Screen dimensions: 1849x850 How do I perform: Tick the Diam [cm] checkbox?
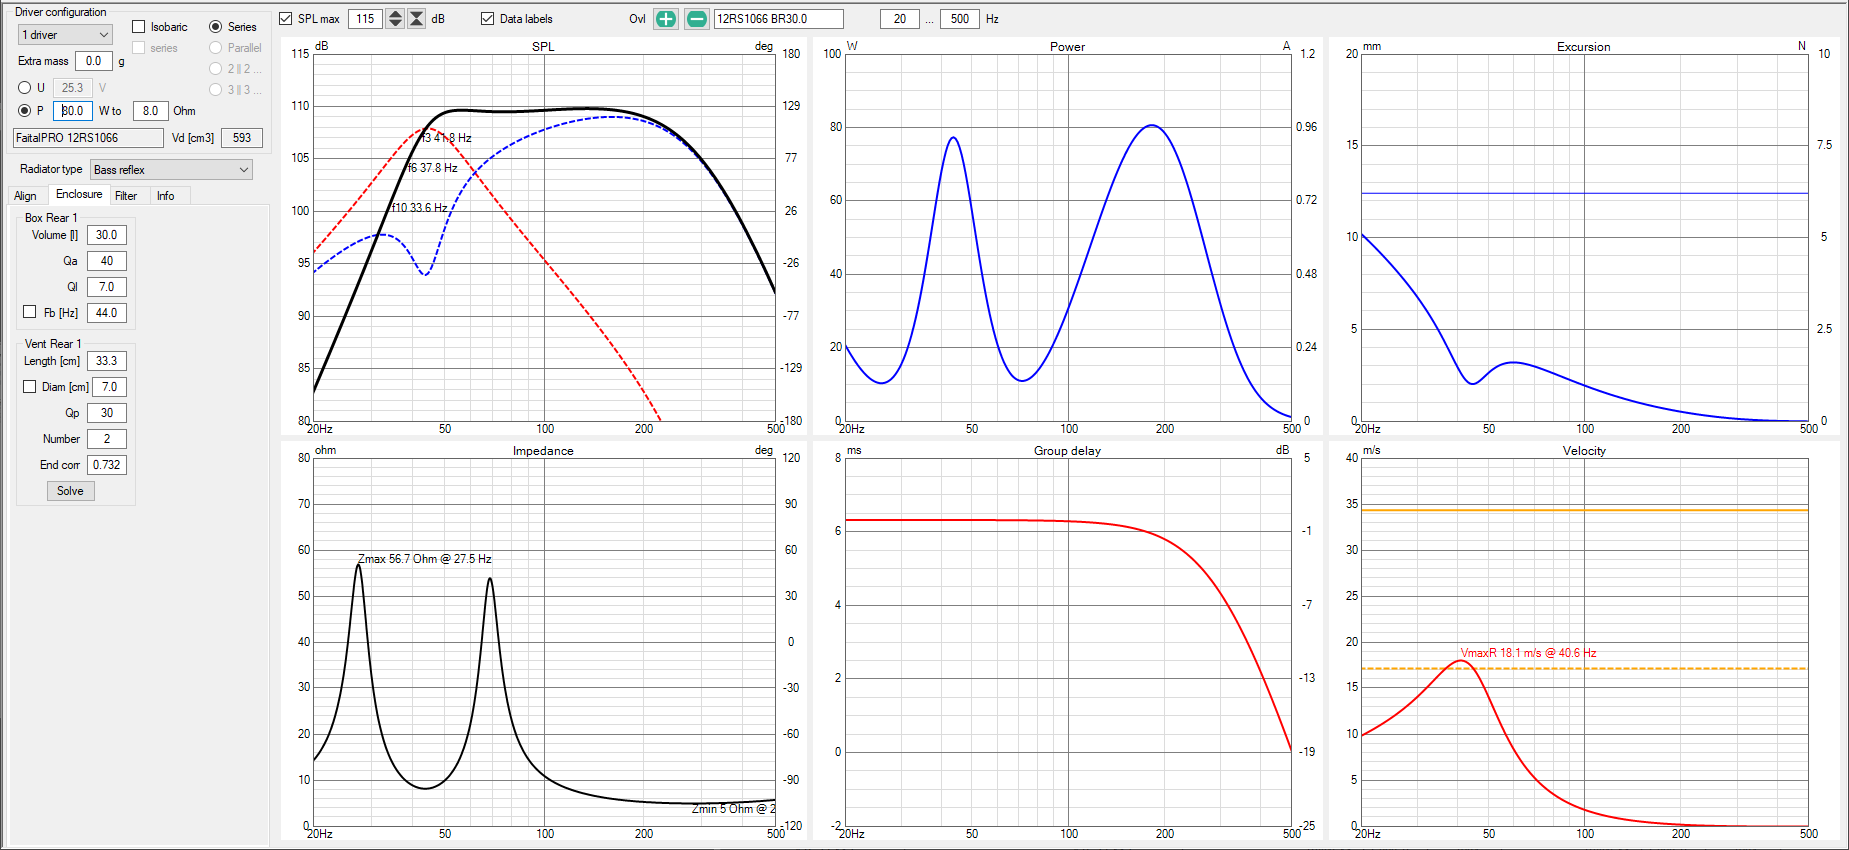coord(30,386)
